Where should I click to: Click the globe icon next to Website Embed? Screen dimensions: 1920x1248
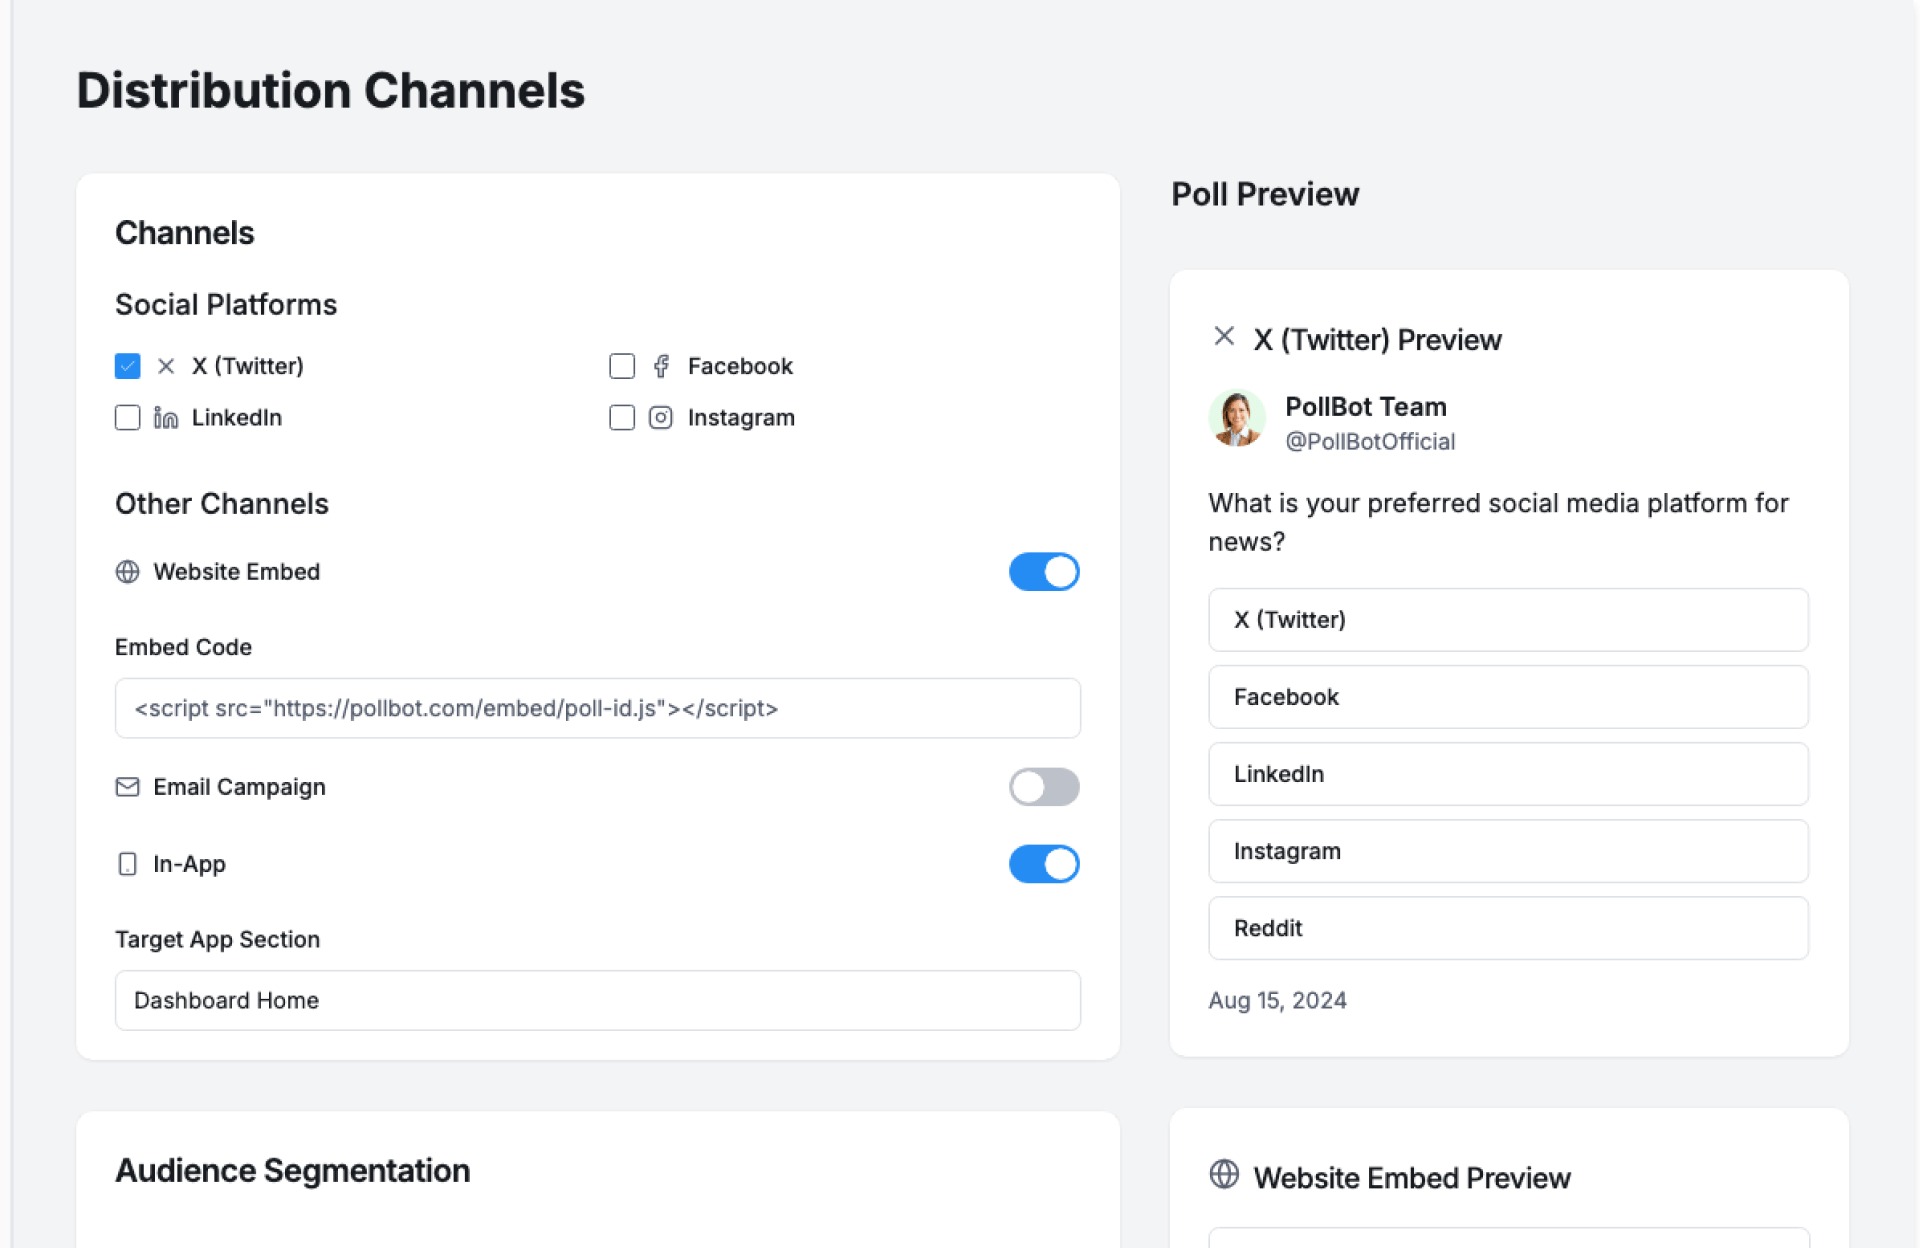pos(127,572)
